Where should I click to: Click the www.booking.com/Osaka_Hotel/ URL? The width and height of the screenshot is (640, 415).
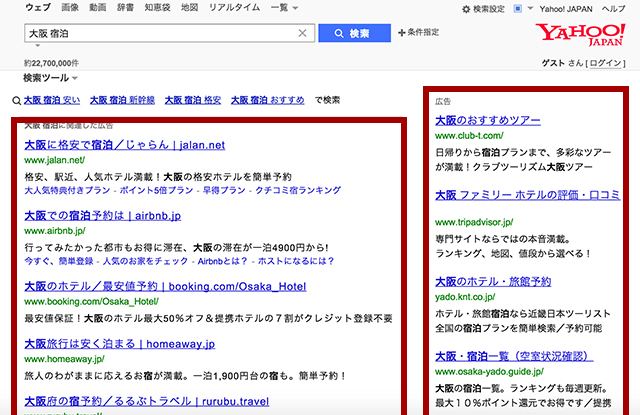coord(91,302)
